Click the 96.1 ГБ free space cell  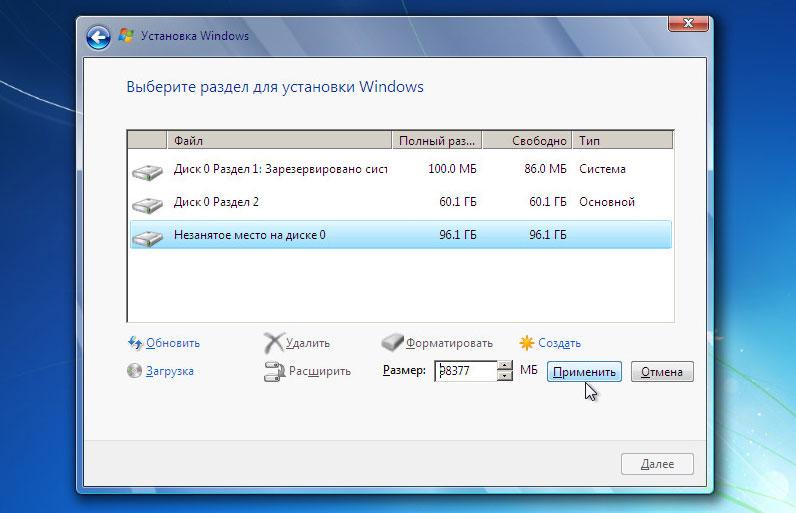(548, 234)
